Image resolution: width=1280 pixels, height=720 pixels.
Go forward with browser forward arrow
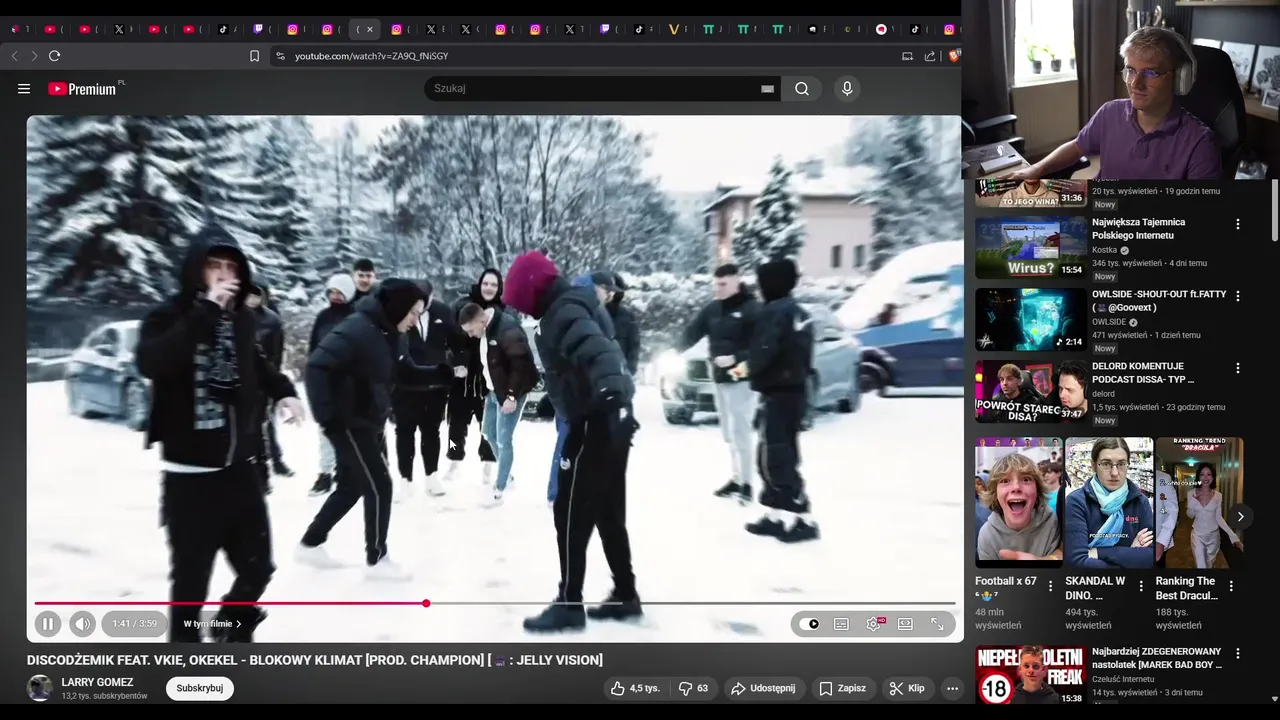pyautogui.click(x=34, y=56)
